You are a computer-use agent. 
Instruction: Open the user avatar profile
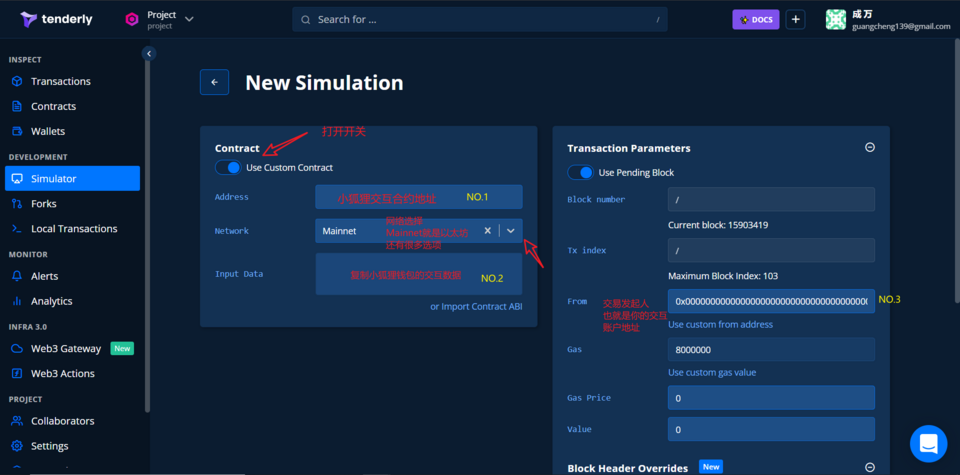(835, 20)
